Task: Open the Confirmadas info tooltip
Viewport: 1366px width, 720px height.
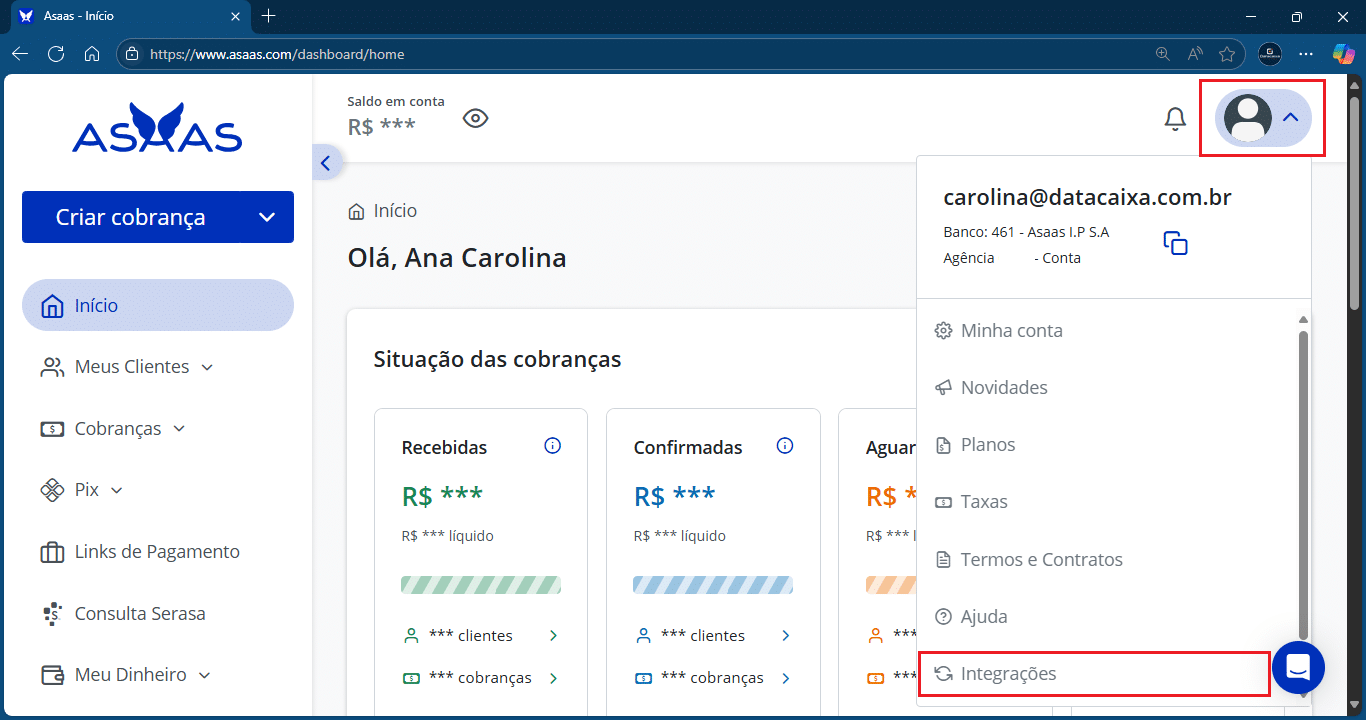Action: 785,446
